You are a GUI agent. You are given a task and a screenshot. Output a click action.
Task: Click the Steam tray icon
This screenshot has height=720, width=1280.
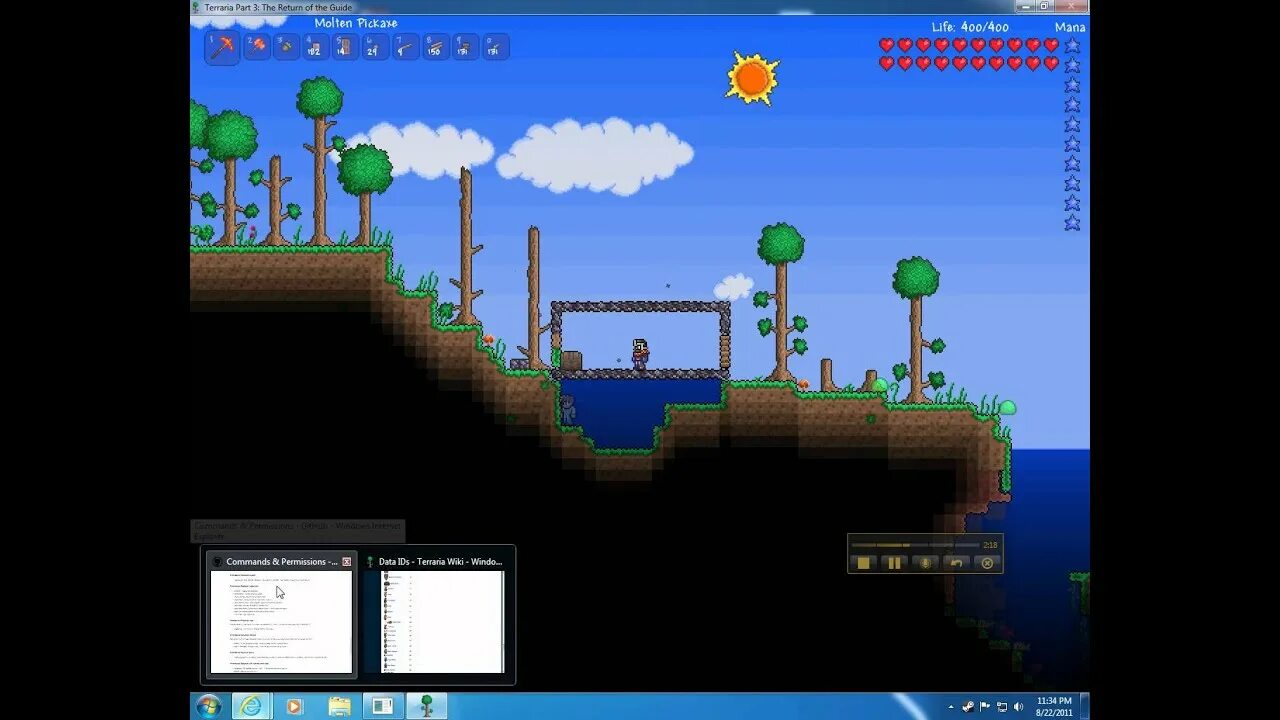(968, 706)
